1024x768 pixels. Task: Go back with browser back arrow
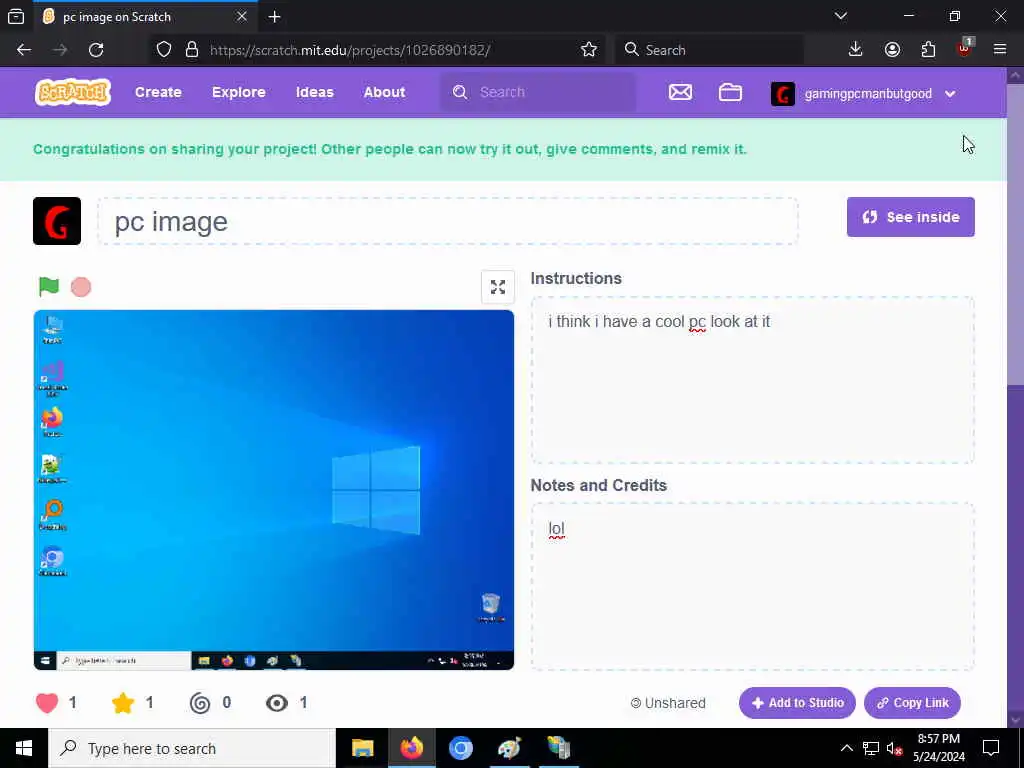pos(24,50)
